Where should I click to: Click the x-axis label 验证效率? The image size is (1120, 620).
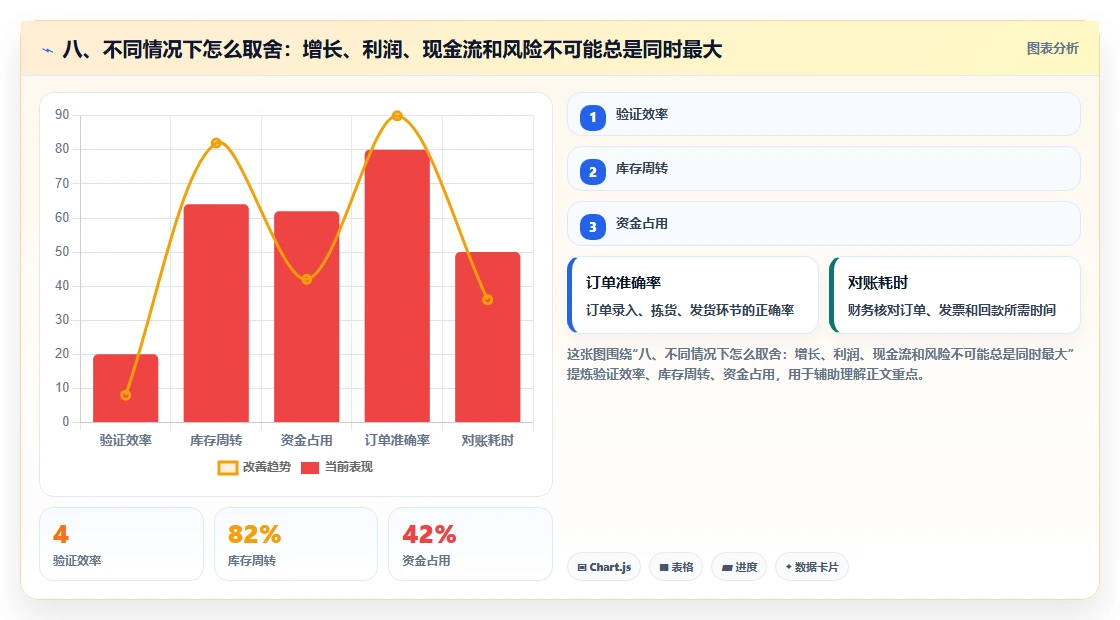click(x=126, y=441)
